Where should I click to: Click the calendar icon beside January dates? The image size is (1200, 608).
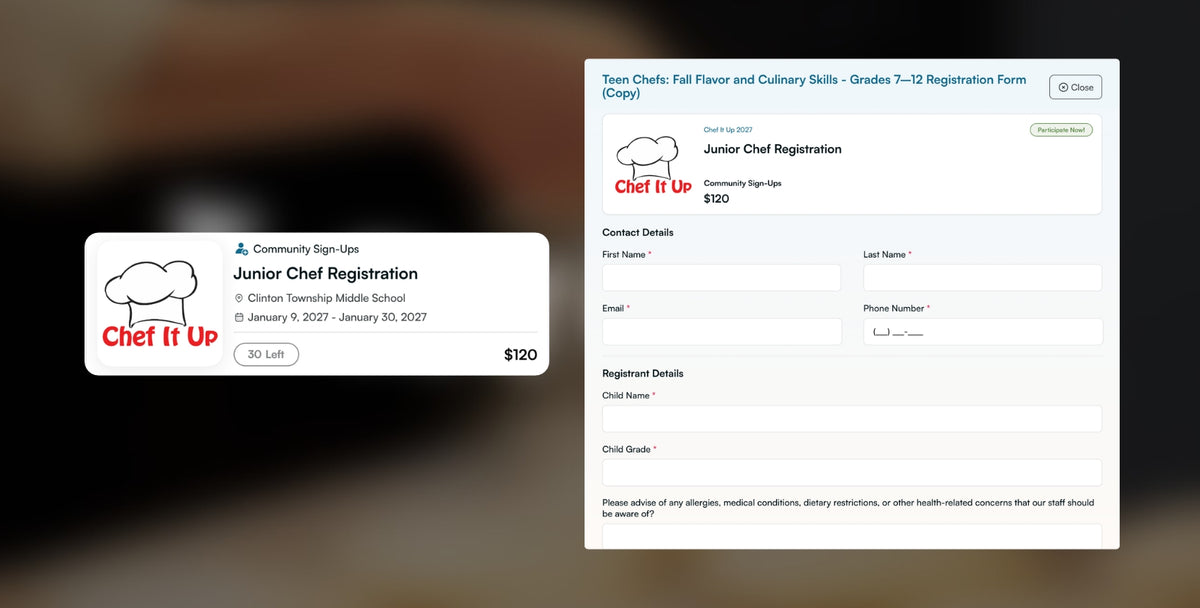tap(239, 317)
